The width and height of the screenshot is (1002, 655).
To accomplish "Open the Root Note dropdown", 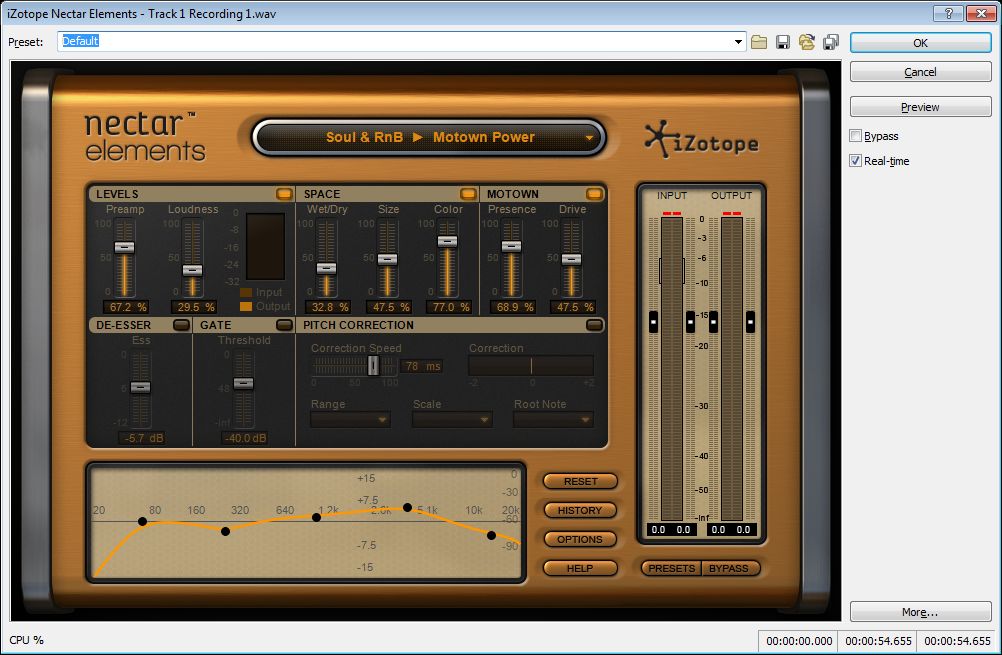I will tap(553, 420).
